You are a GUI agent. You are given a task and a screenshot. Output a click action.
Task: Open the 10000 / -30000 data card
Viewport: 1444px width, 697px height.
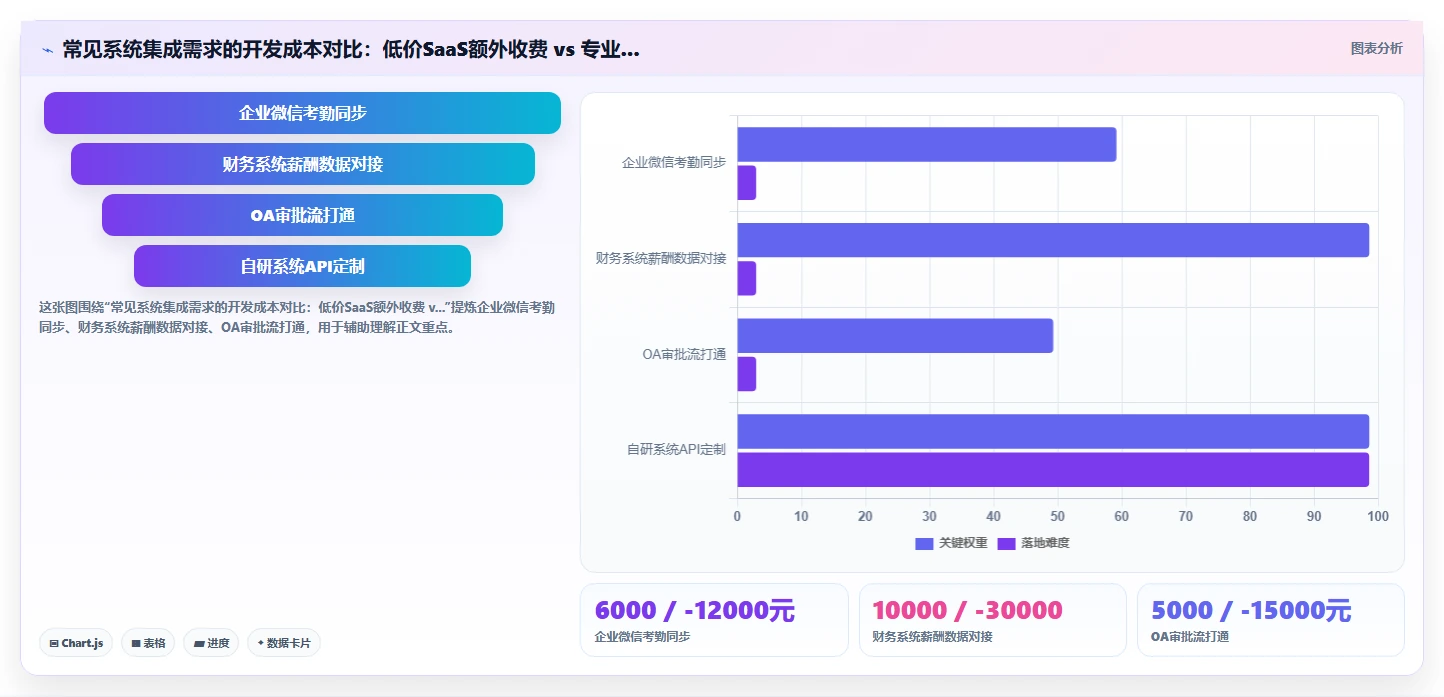tap(993, 620)
